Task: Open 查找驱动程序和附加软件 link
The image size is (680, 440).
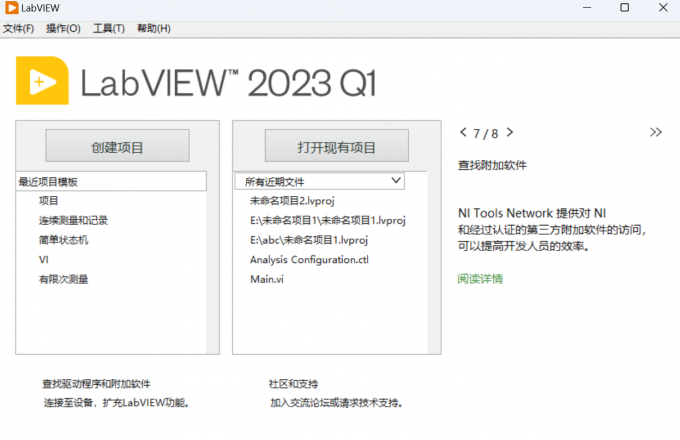Action: (x=96, y=384)
